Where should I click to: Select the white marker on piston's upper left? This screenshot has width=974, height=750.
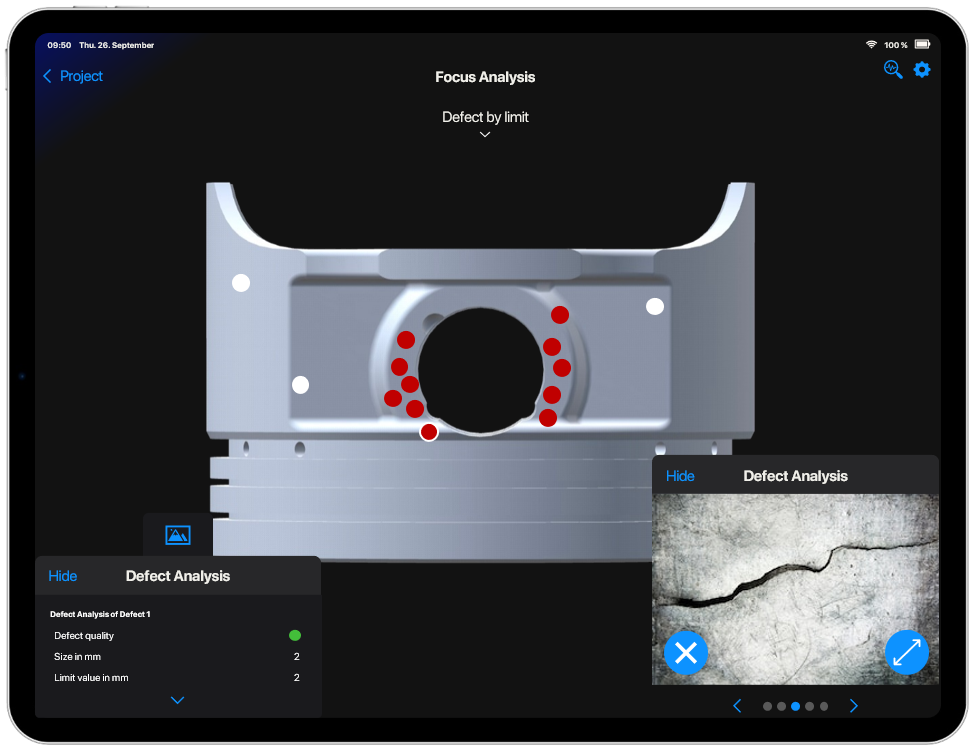pos(241,283)
